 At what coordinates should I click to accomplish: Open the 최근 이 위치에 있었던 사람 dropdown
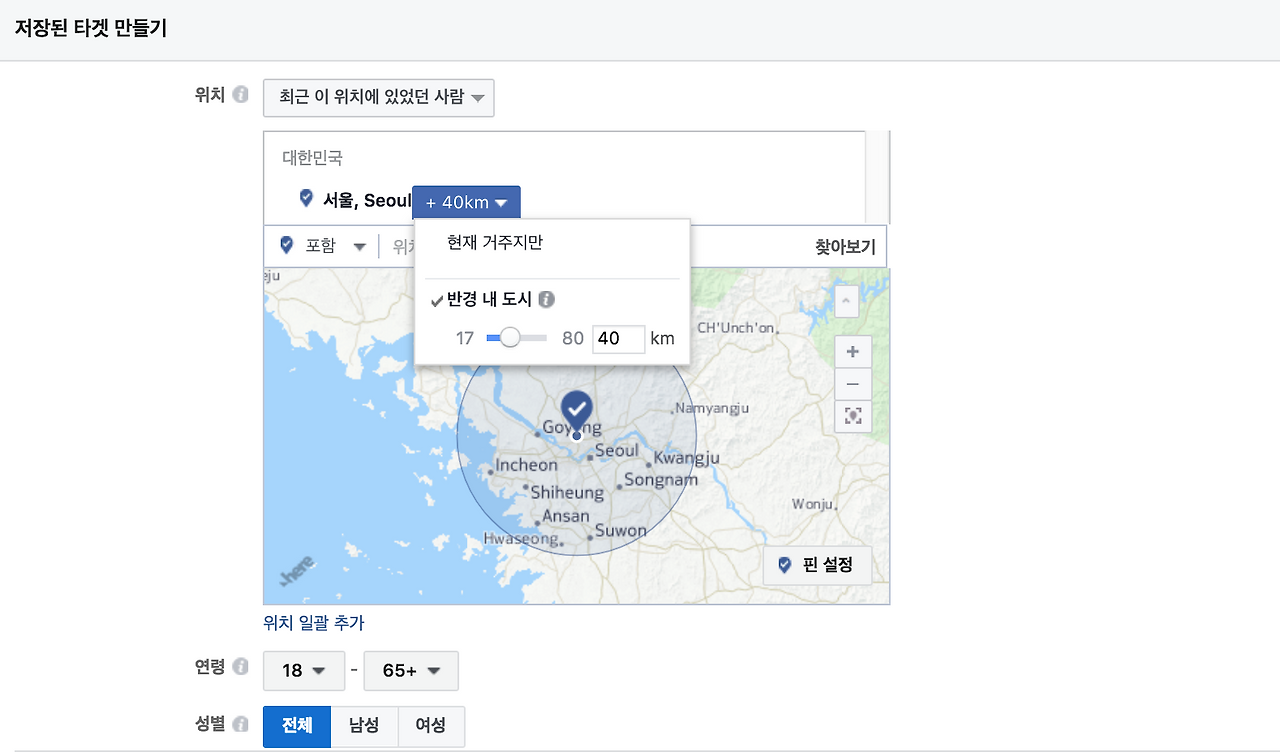pos(378,97)
